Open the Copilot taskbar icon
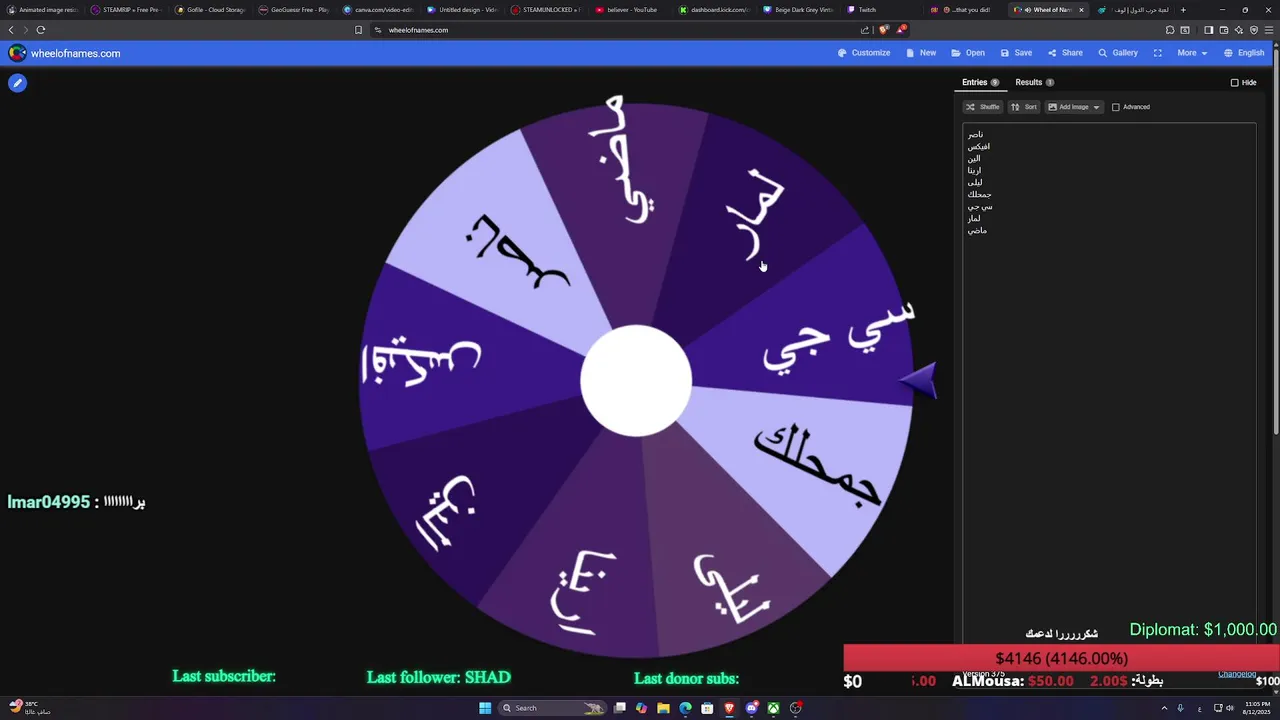Image resolution: width=1280 pixels, height=720 pixels. (x=641, y=708)
